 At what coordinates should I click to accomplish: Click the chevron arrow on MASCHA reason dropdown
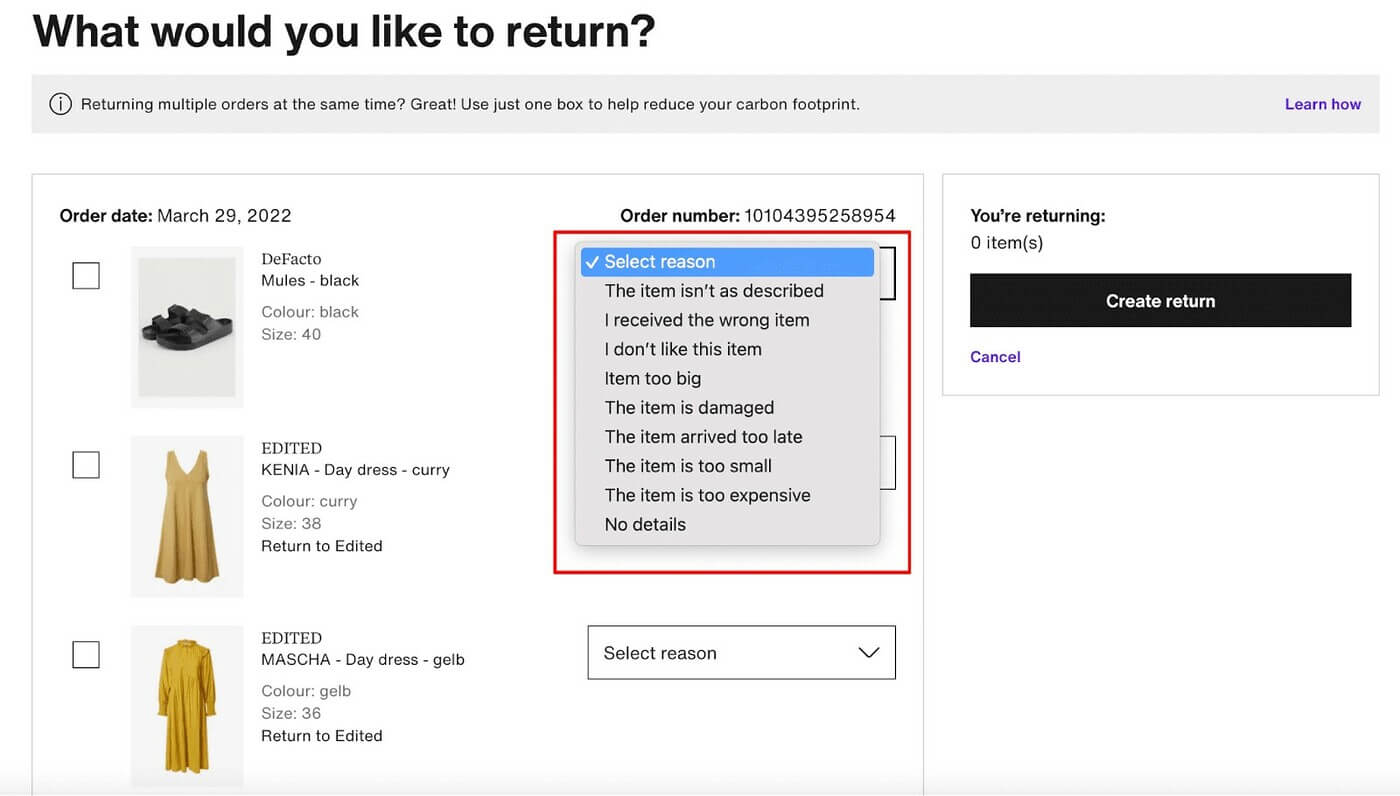coord(869,653)
